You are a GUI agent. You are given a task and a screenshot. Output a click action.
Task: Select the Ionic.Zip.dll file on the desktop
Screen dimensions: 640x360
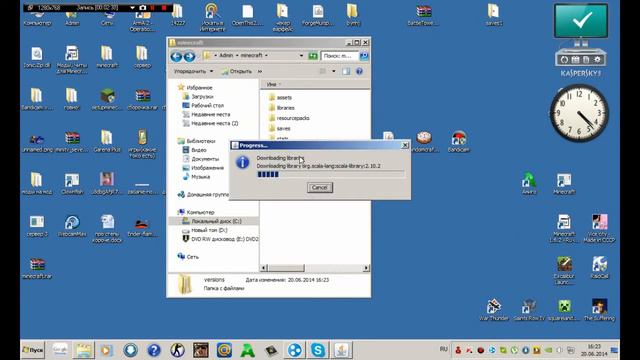37,57
